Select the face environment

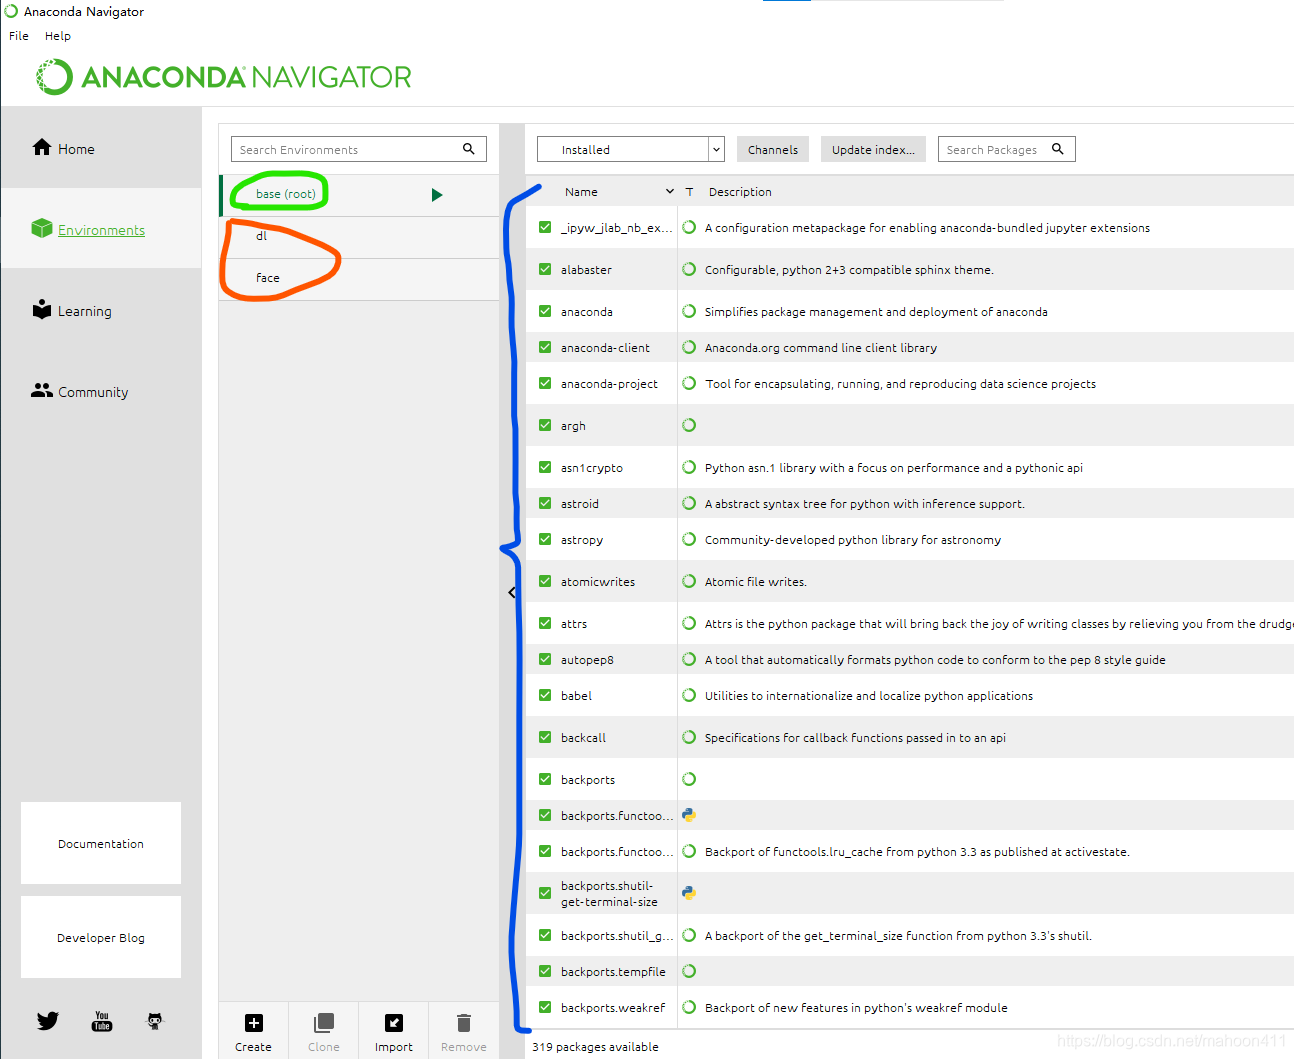tap(360, 279)
